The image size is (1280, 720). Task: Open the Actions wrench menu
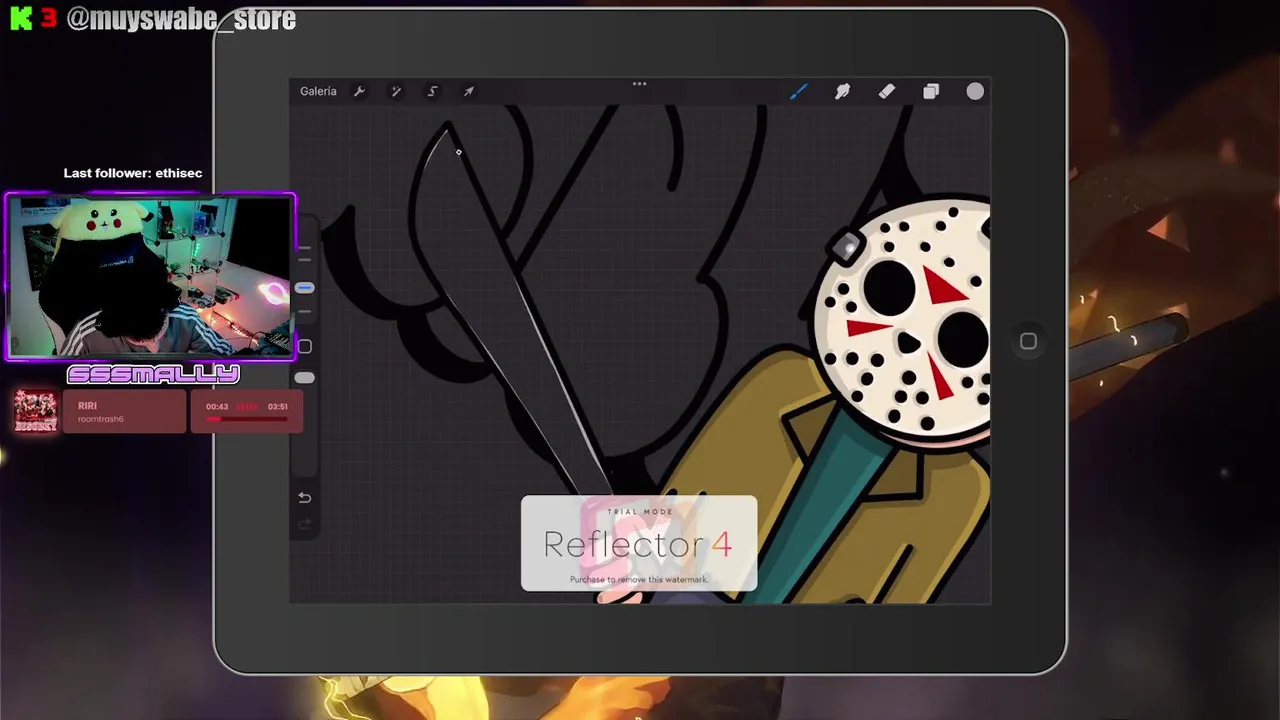(359, 91)
